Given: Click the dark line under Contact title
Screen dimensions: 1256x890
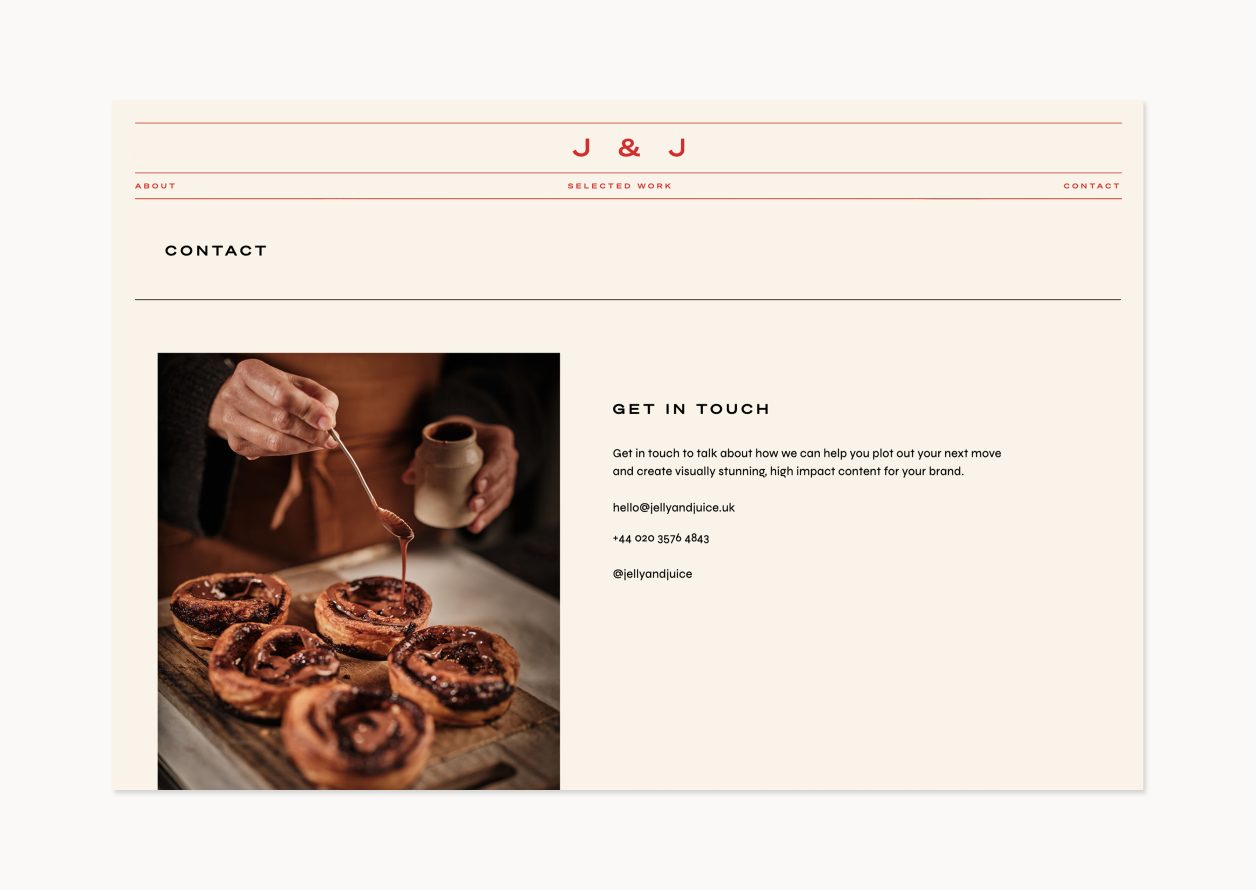Looking at the screenshot, I should click(628, 299).
